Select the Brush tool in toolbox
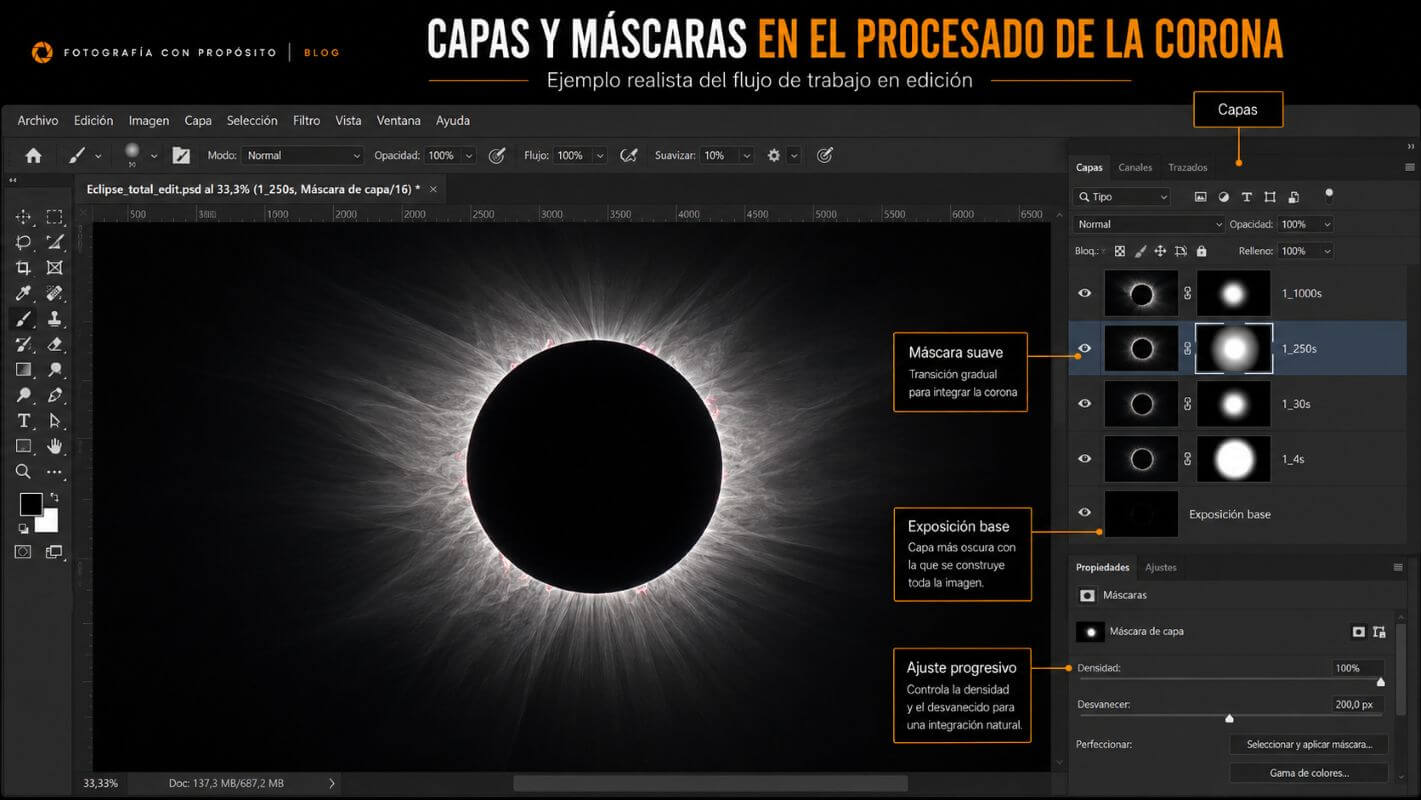This screenshot has height=800, width=1421. click(x=23, y=319)
